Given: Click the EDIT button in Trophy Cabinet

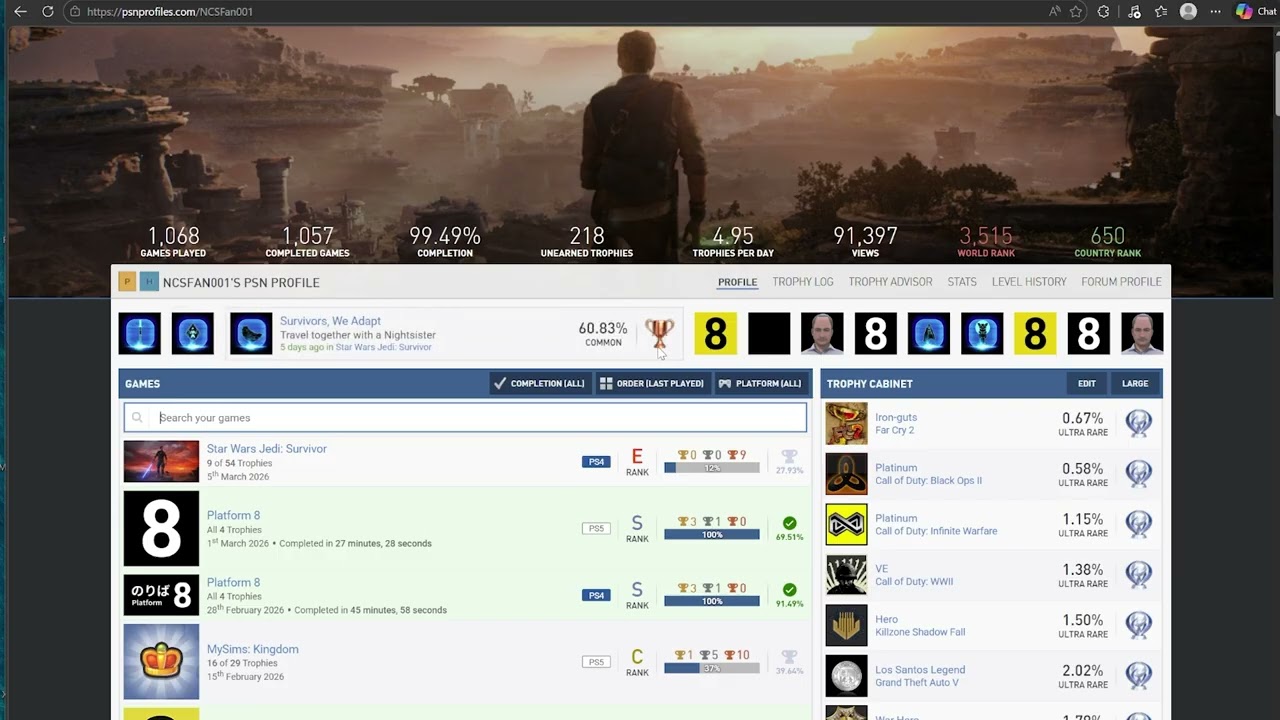Looking at the screenshot, I should coord(1087,383).
